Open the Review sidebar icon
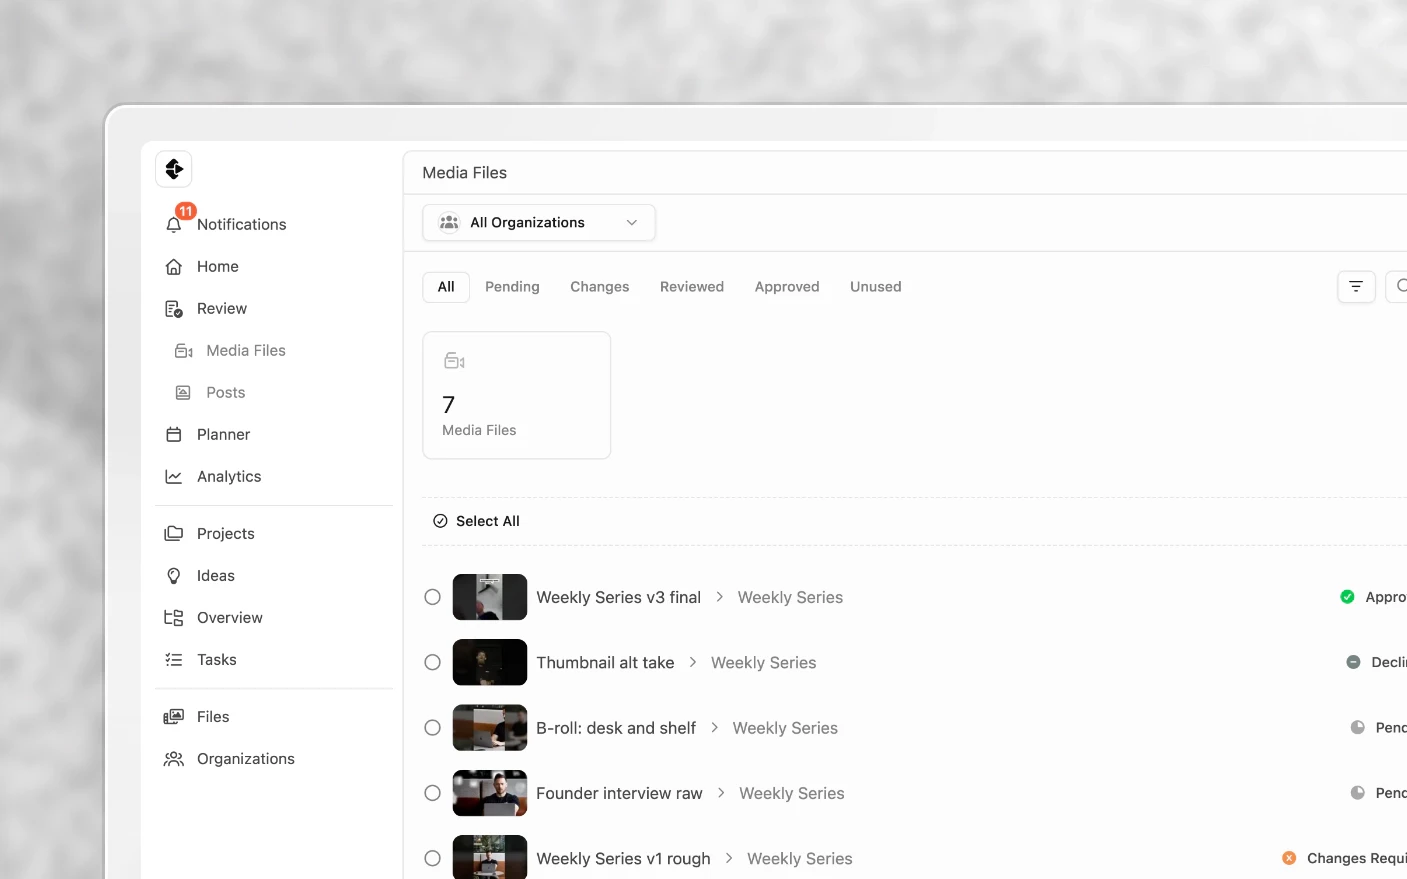 [x=174, y=309]
